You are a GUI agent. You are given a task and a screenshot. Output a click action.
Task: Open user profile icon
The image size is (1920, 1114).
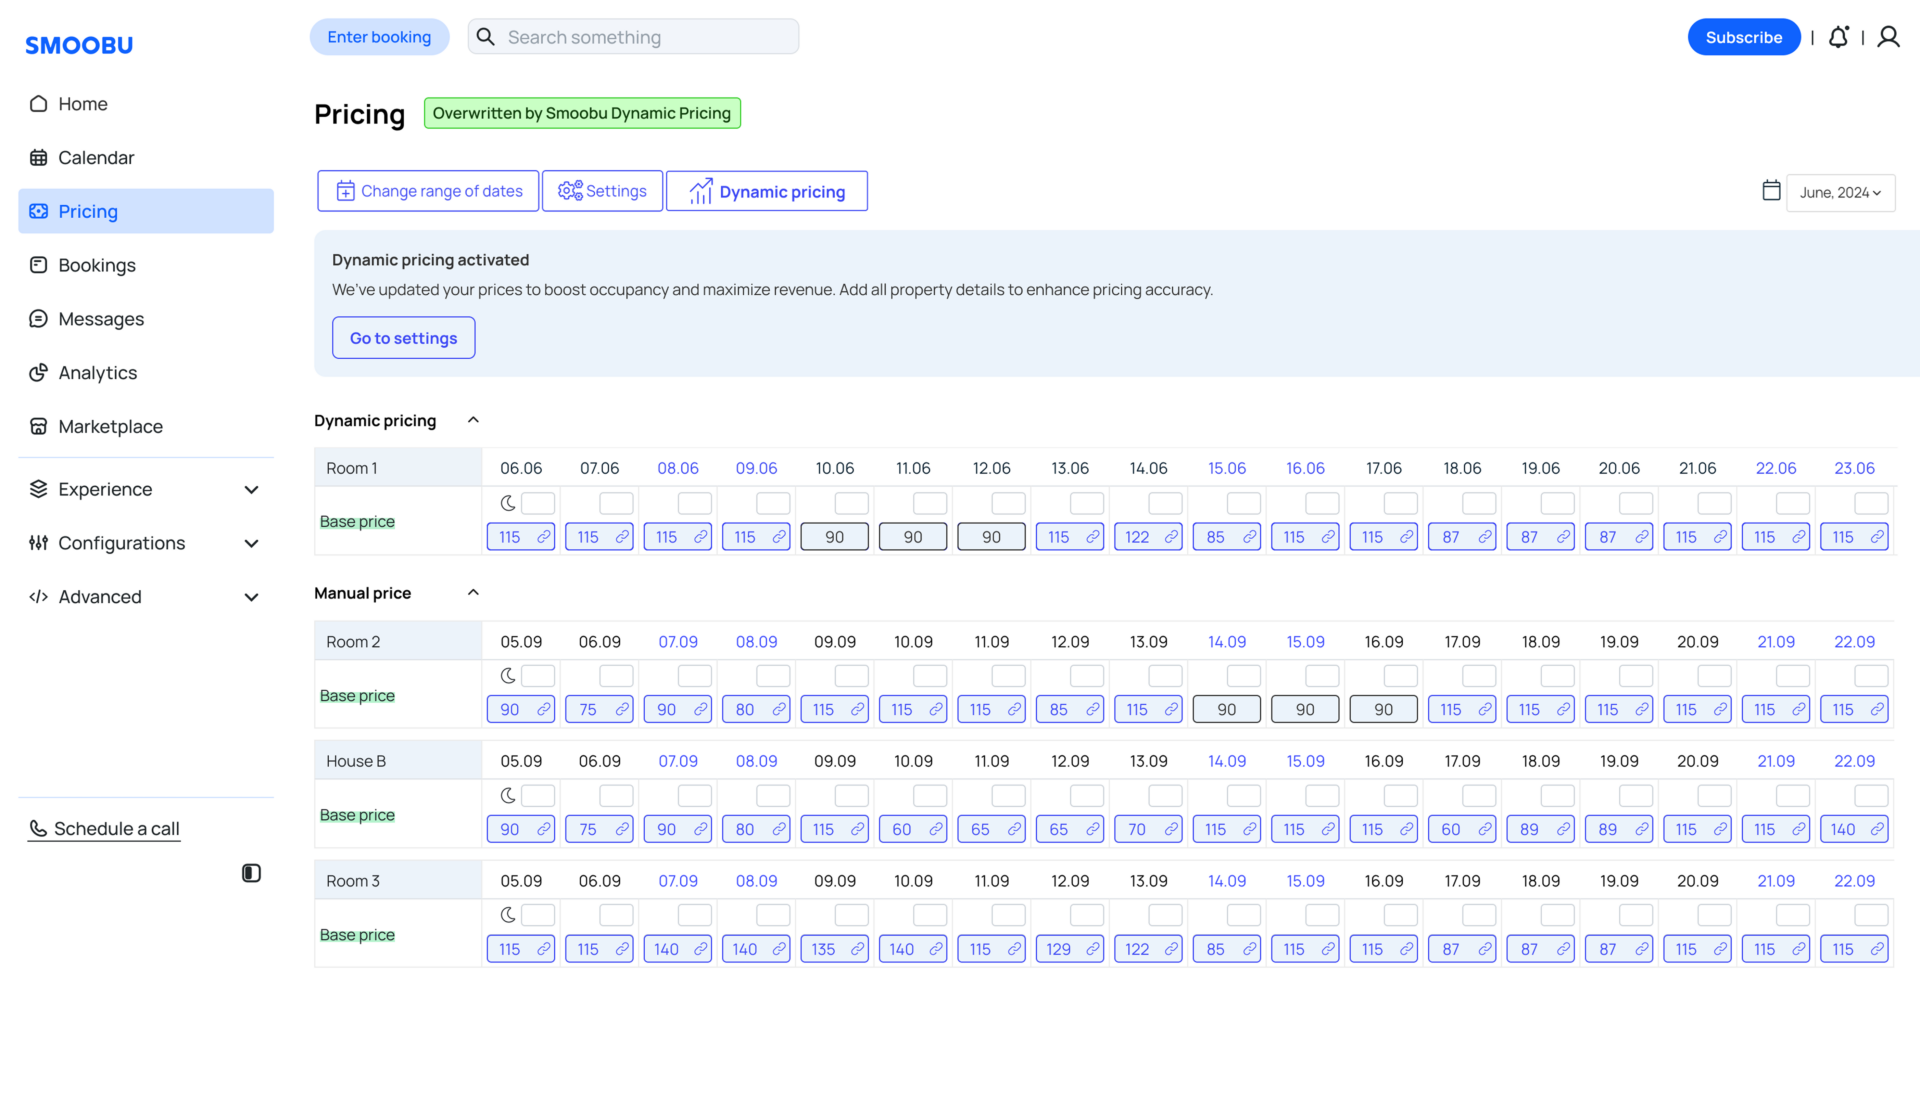(1888, 37)
